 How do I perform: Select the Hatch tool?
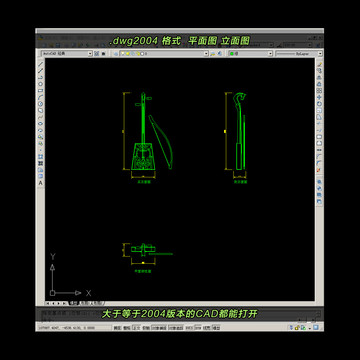[41, 157]
